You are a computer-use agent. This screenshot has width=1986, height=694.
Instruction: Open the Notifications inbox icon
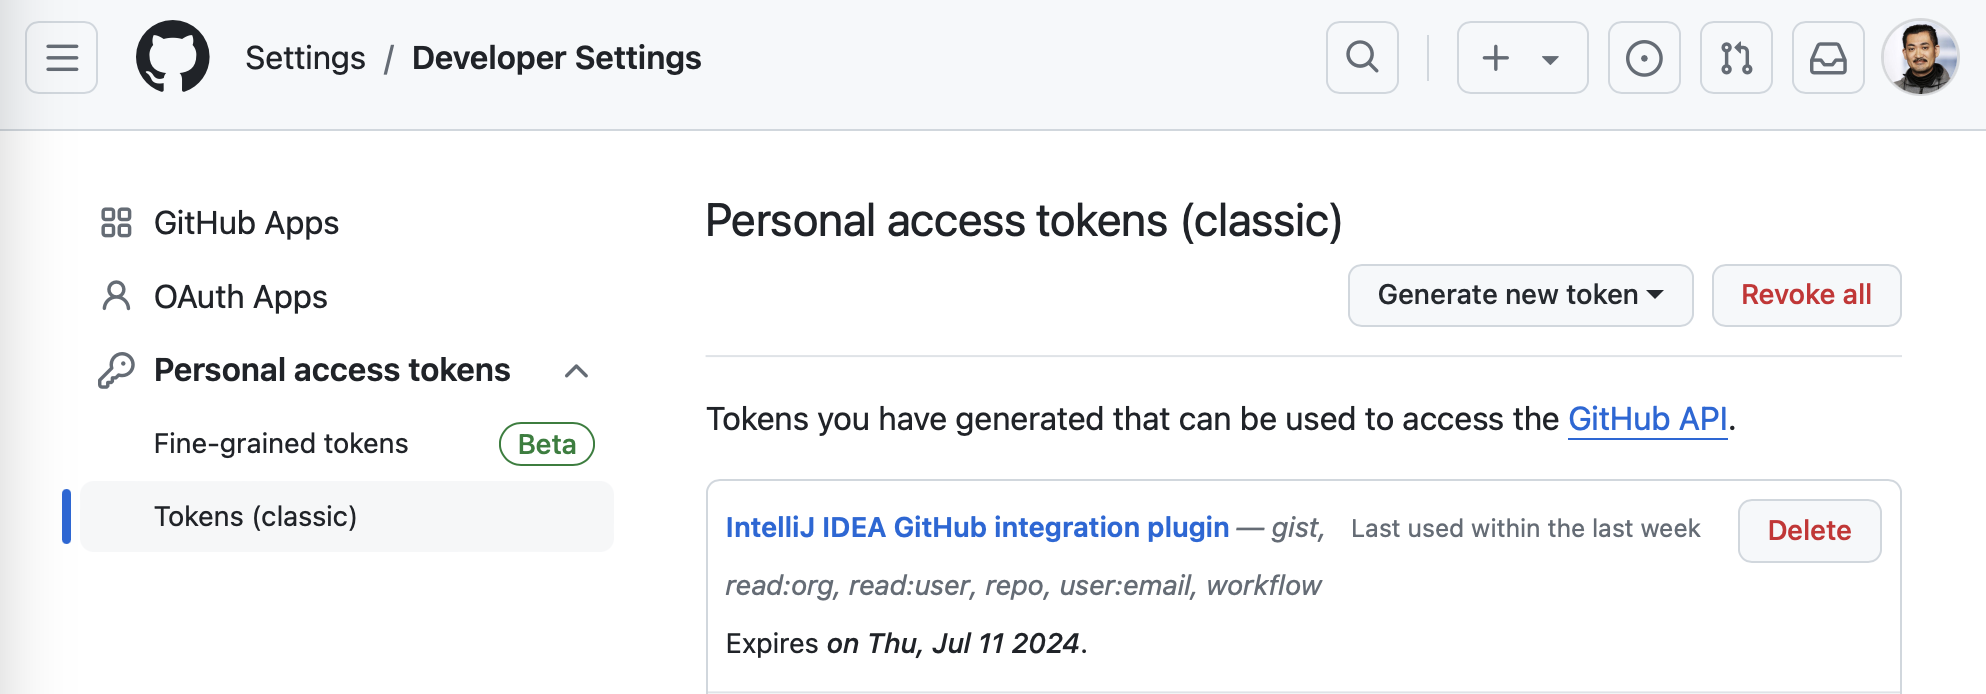tap(1828, 58)
